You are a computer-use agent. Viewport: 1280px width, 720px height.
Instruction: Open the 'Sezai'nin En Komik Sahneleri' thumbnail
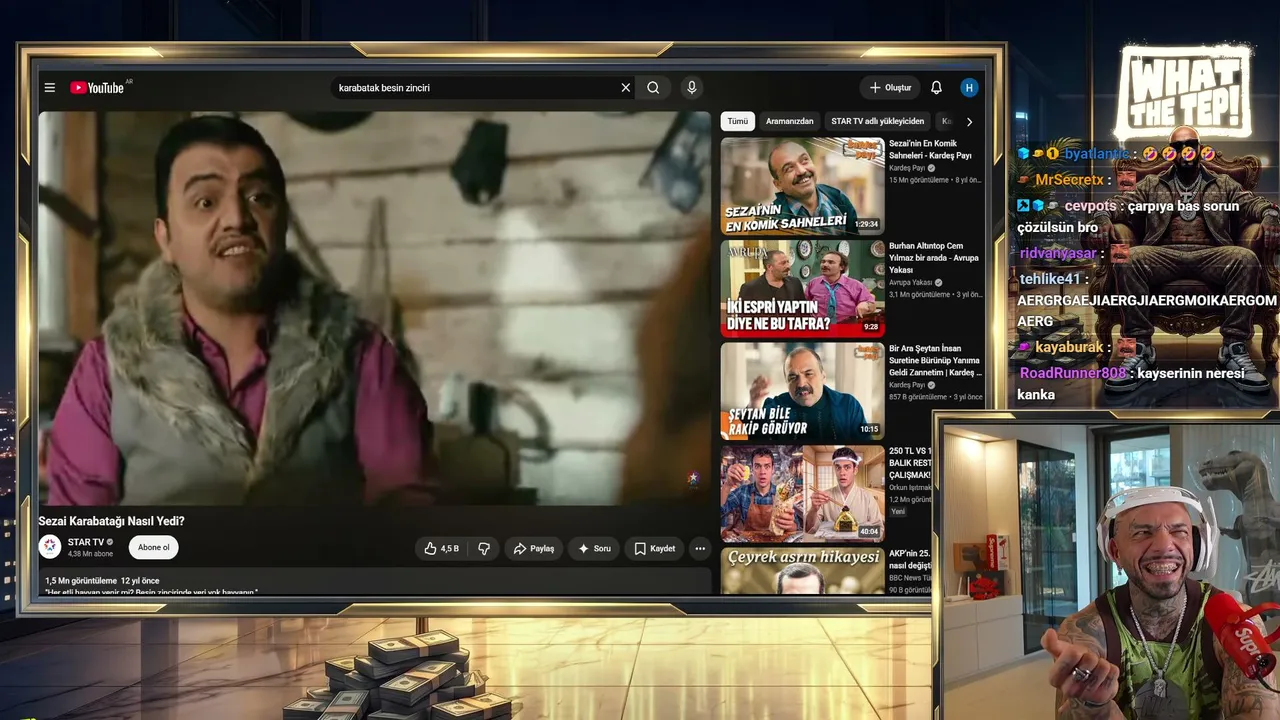803,185
